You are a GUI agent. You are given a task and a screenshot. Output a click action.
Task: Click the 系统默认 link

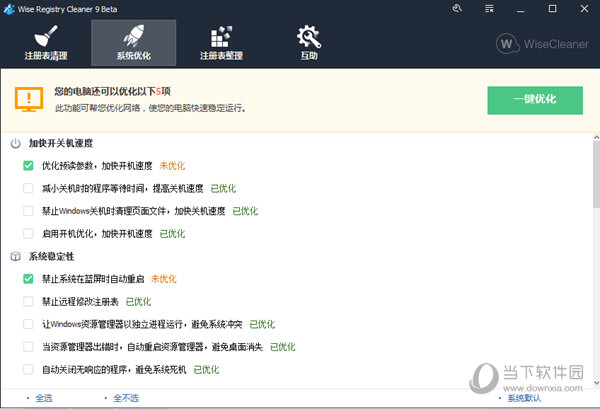[x=524, y=398]
